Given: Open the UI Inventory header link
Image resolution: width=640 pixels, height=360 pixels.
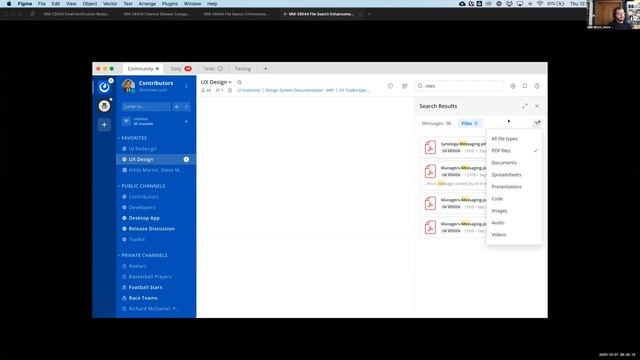Looking at the screenshot, I should tap(248, 90).
